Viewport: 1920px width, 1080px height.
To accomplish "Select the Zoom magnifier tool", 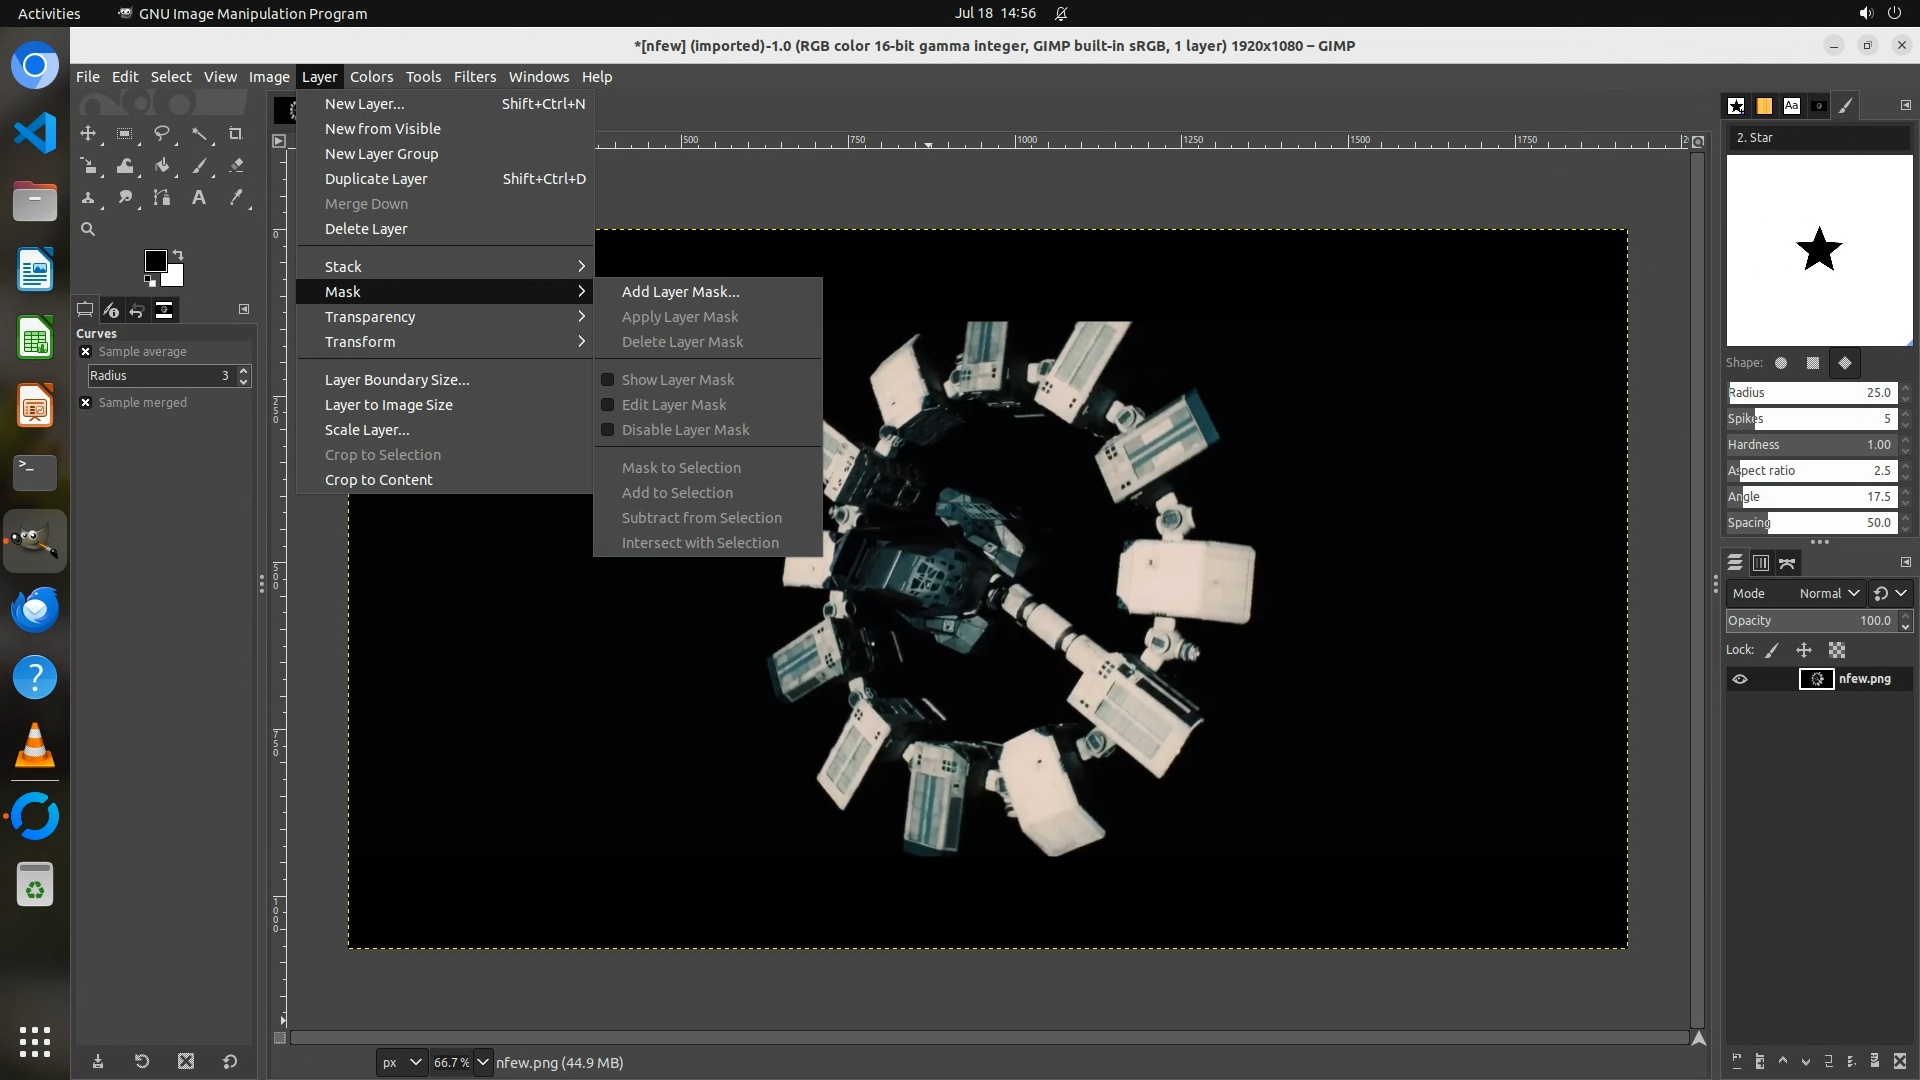I will tap(88, 229).
